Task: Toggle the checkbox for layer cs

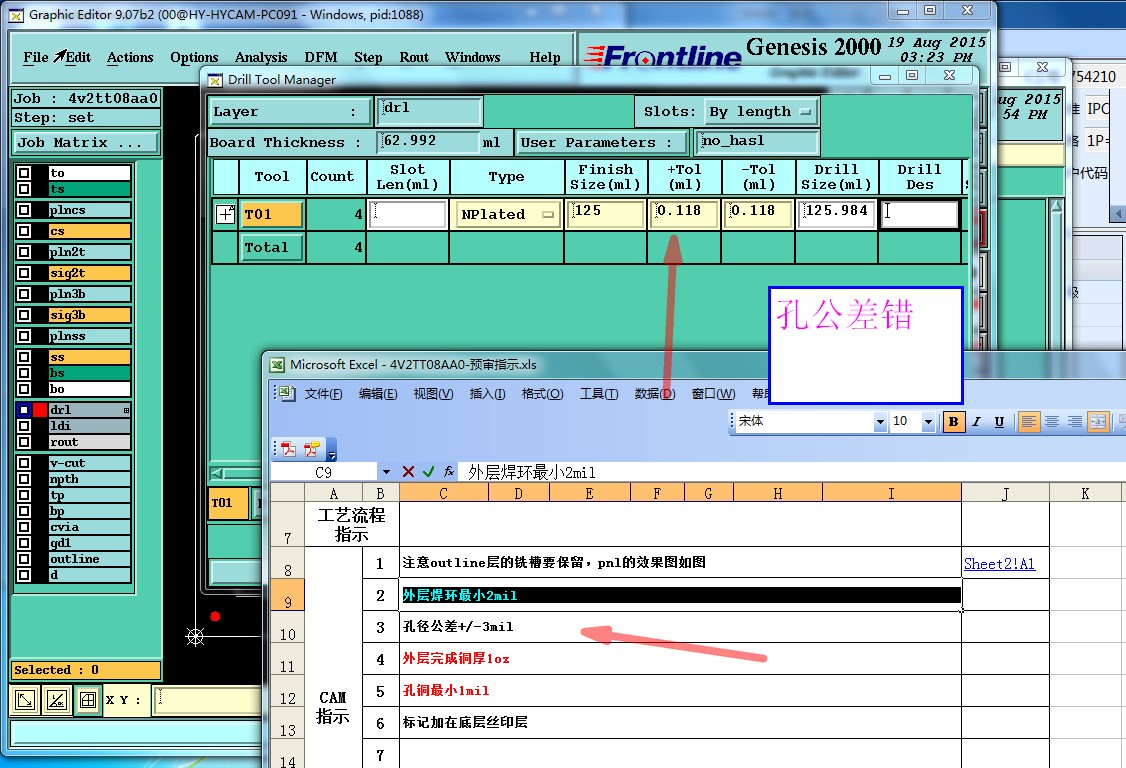Action: coord(24,231)
